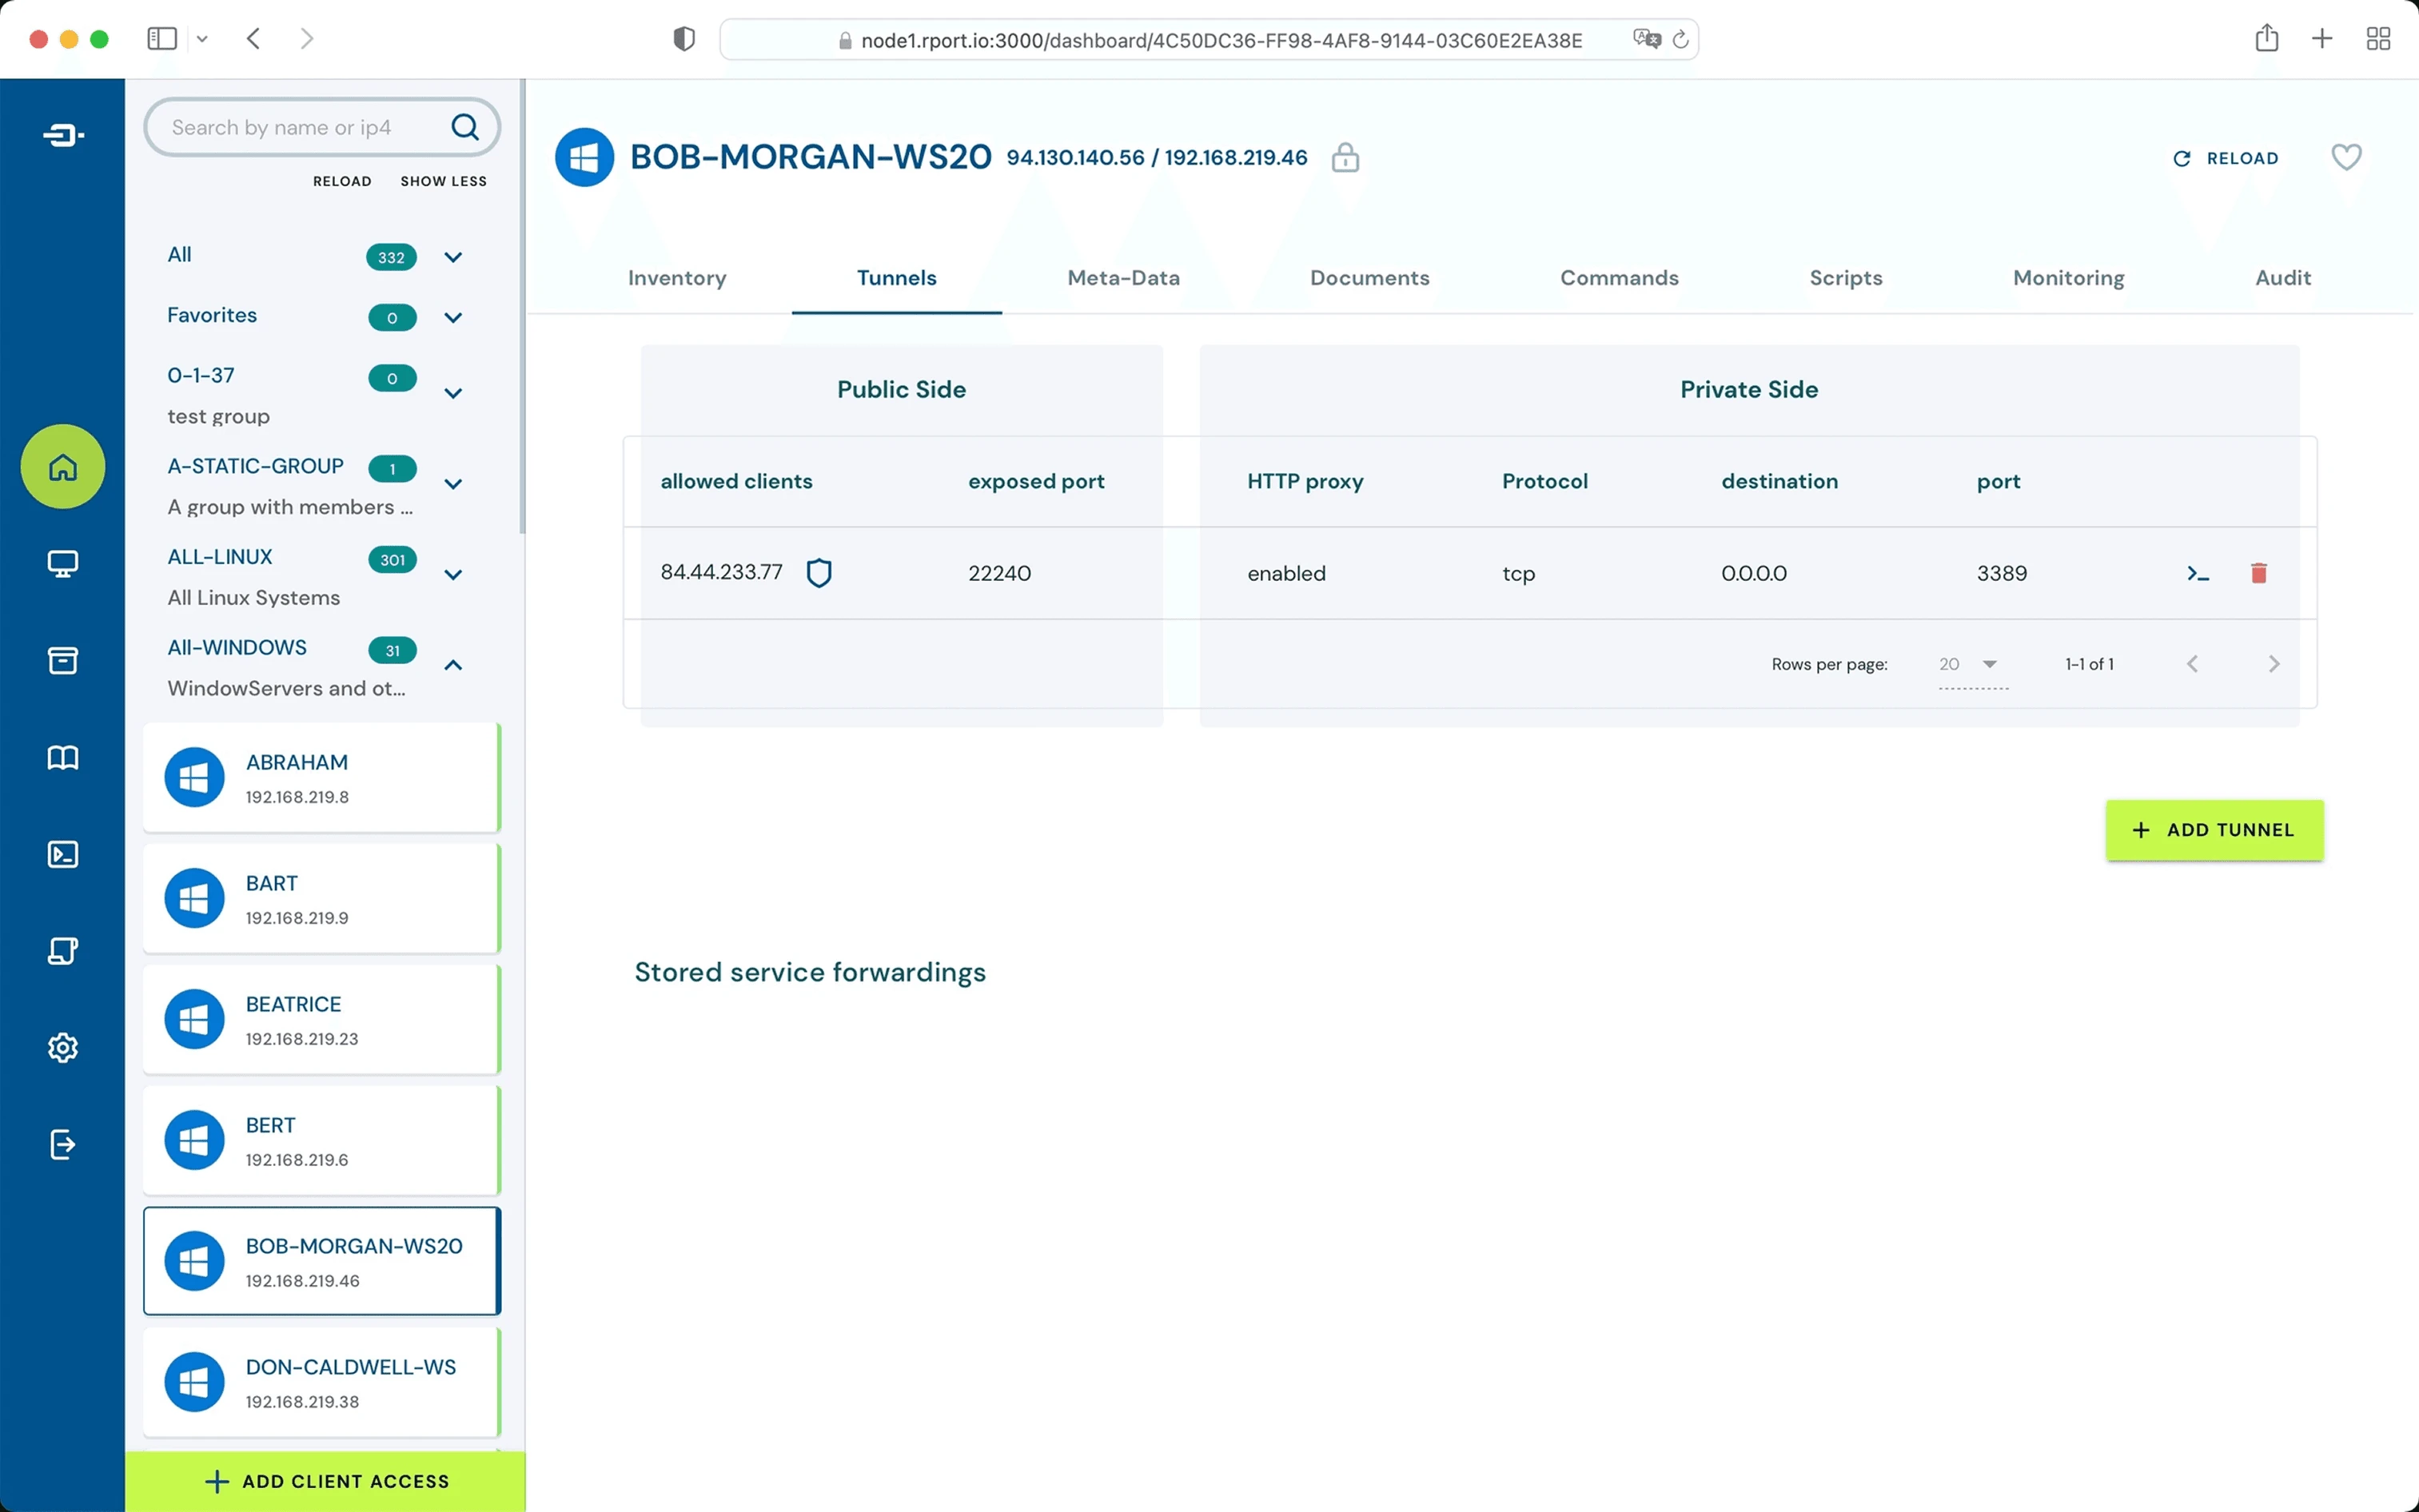Open the home dashboard in sidebar
Image resolution: width=2419 pixels, height=1512 pixels.
[x=62, y=467]
